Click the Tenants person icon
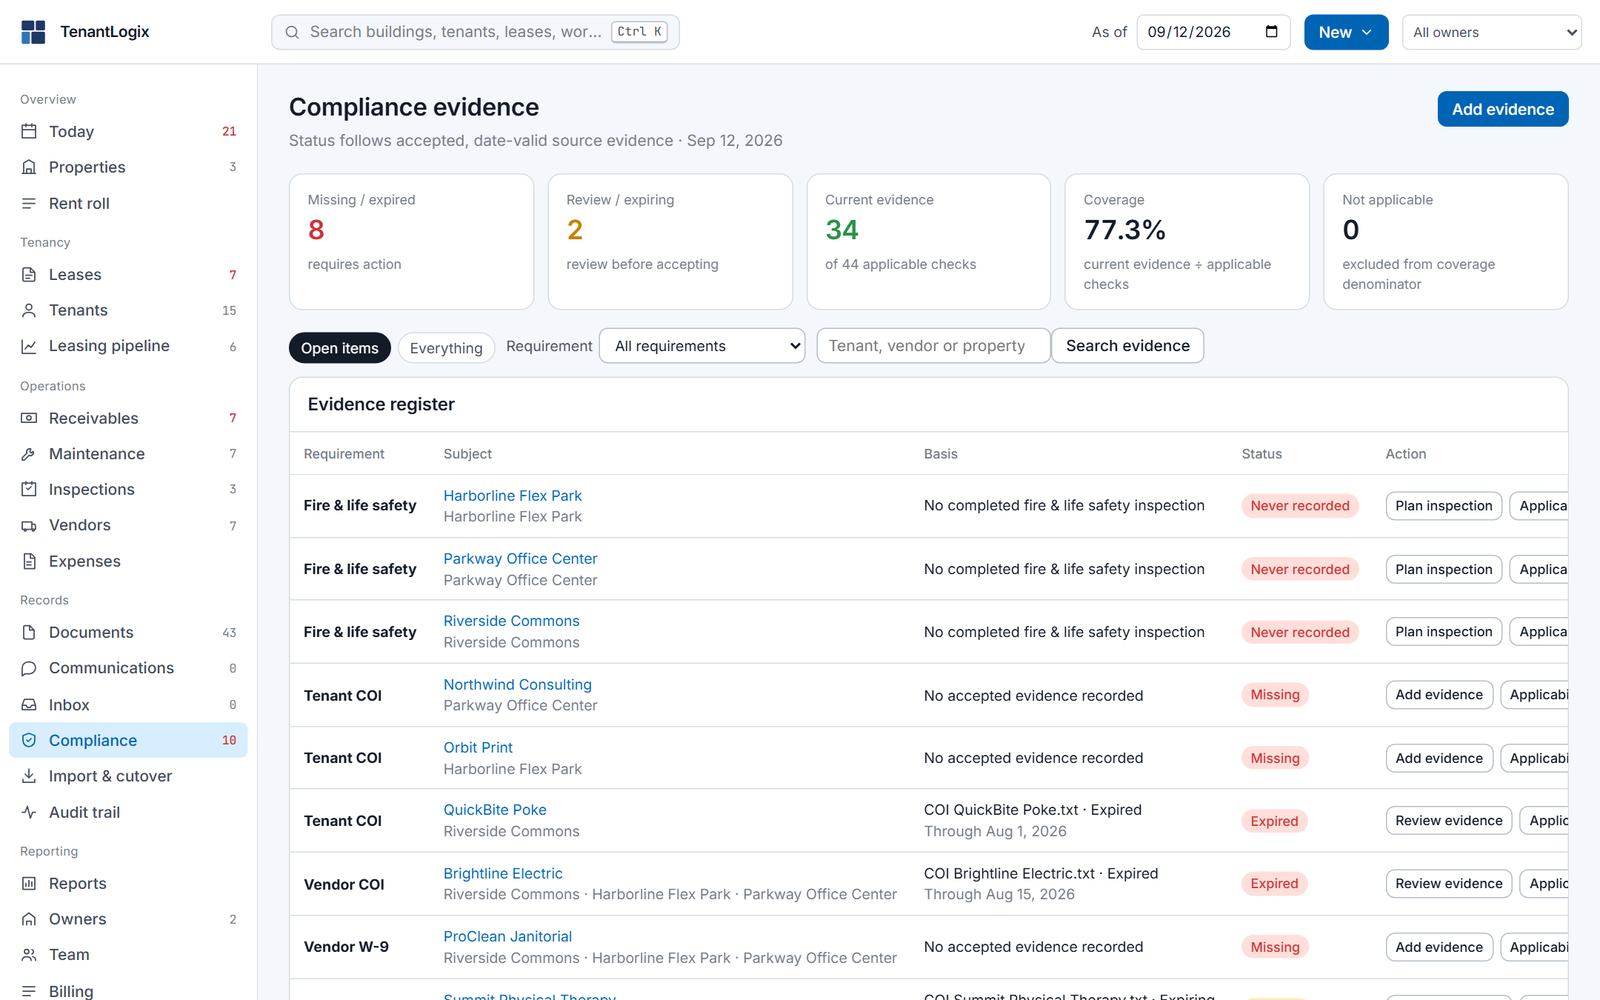The width and height of the screenshot is (1600, 1000). pos(29,310)
